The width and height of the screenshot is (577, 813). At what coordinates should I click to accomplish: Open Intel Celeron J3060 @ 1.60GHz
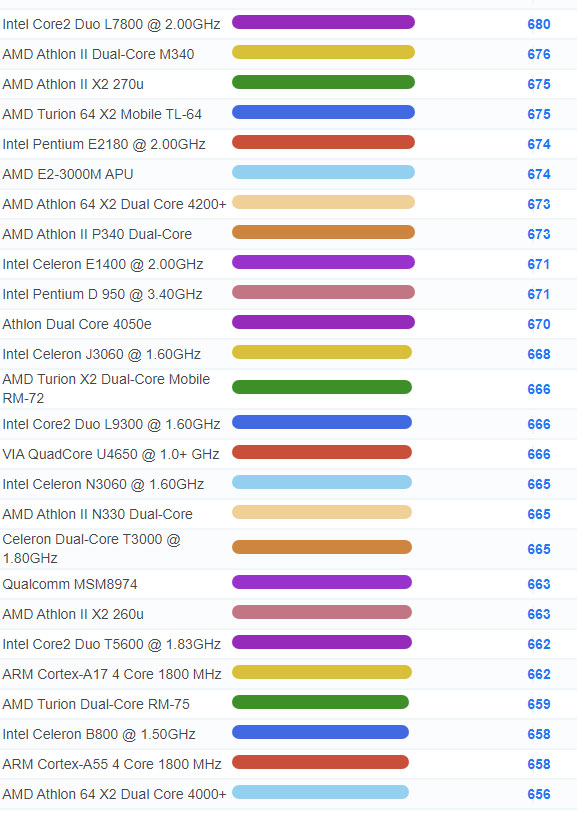pyautogui.click(x=102, y=355)
